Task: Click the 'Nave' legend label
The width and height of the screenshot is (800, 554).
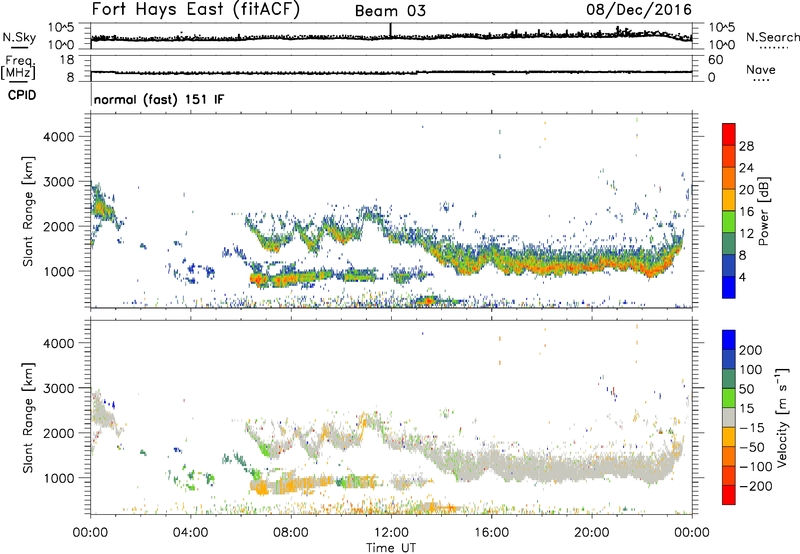Action: (761, 69)
